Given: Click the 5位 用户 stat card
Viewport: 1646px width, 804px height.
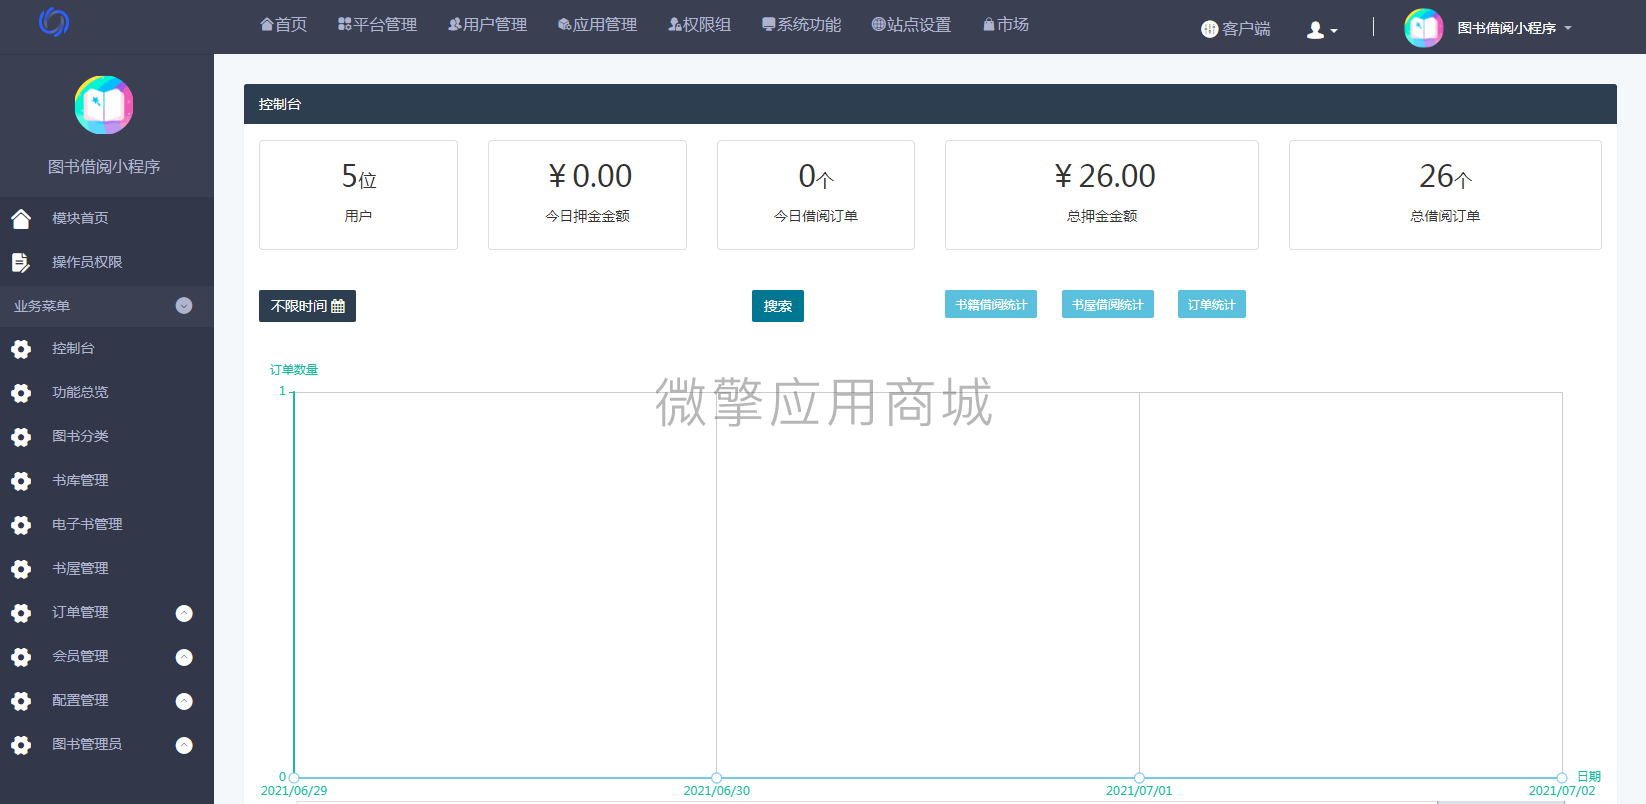Looking at the screenshot, I should 358,195.
